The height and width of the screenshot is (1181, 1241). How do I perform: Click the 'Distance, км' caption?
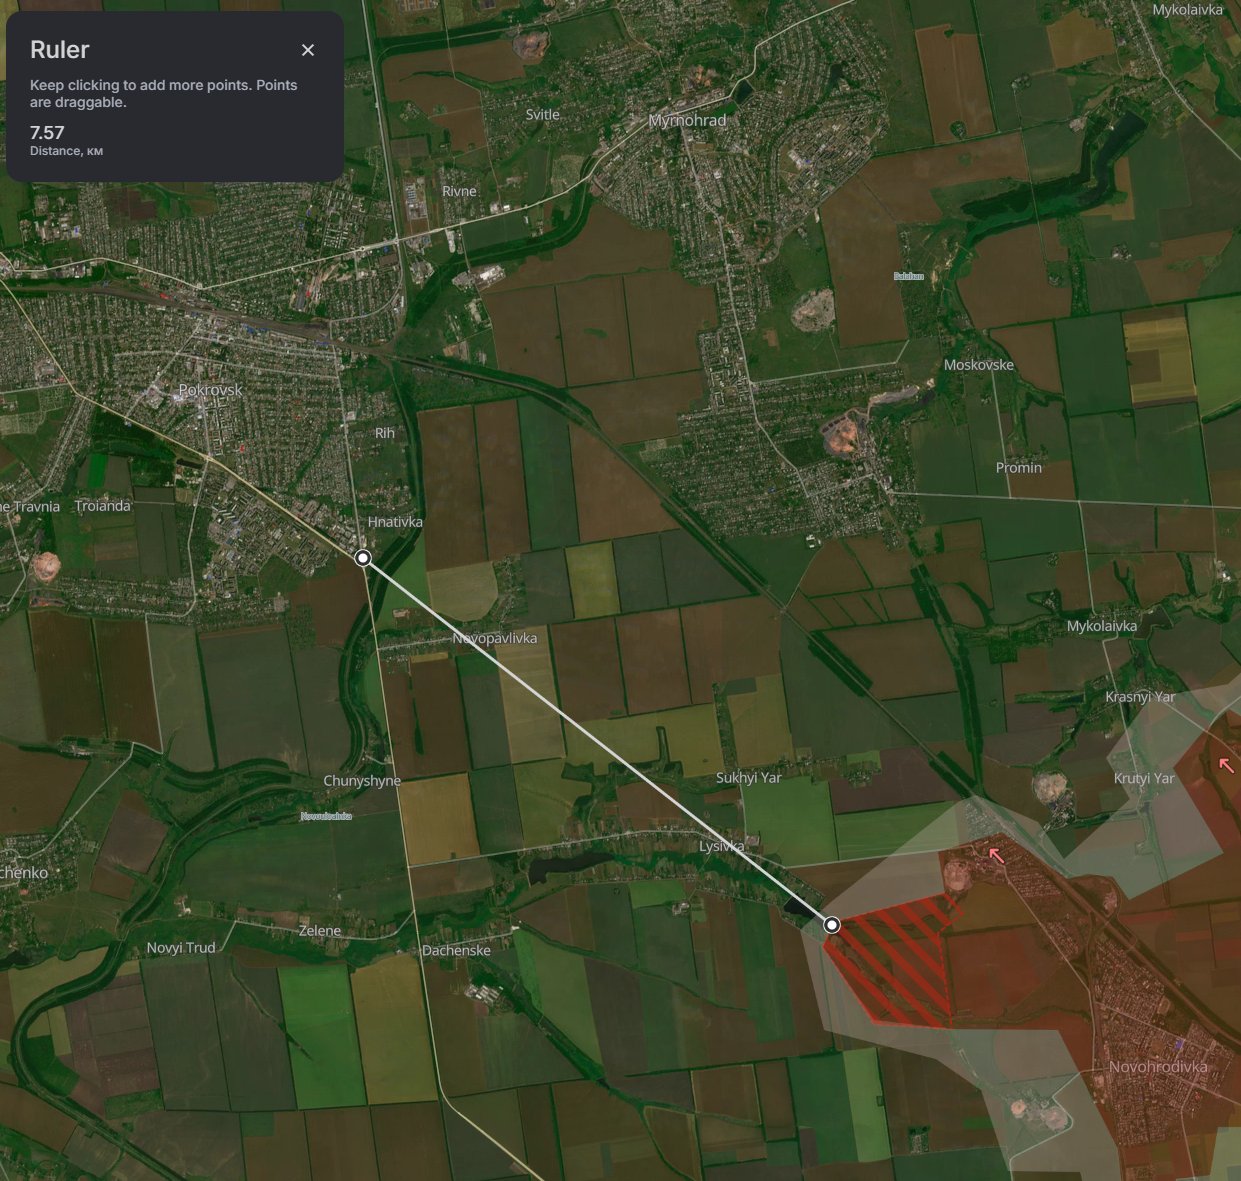(x=66, y=151)
